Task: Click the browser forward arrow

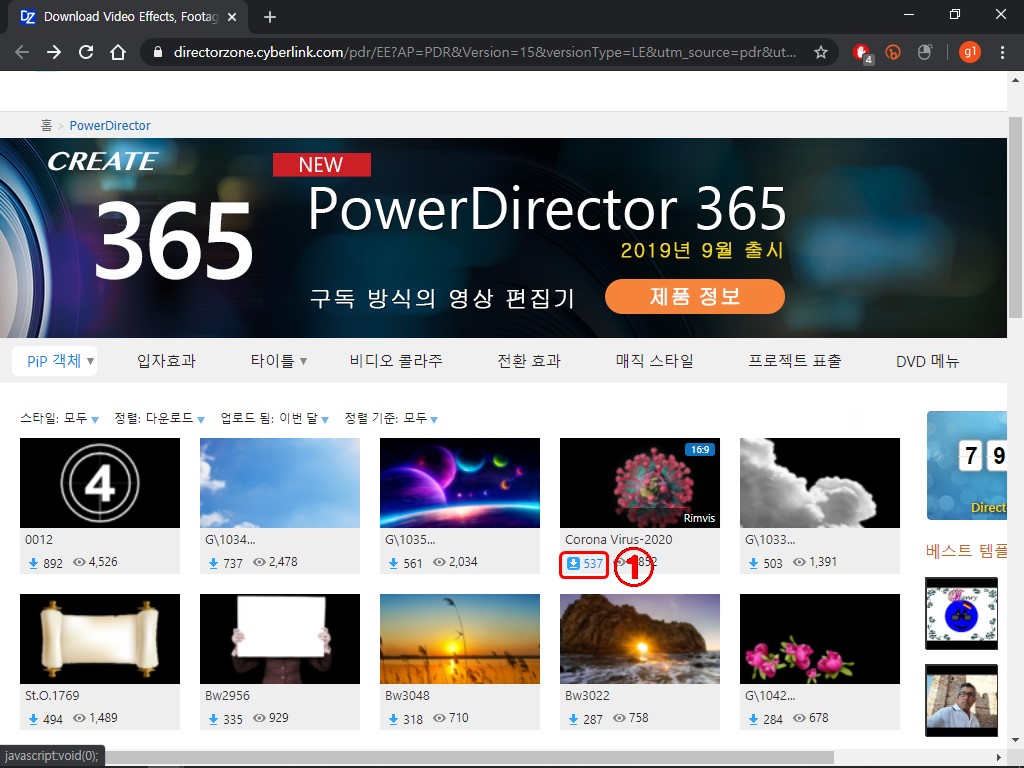Action: pyautogui.click(x=54, y=52)
